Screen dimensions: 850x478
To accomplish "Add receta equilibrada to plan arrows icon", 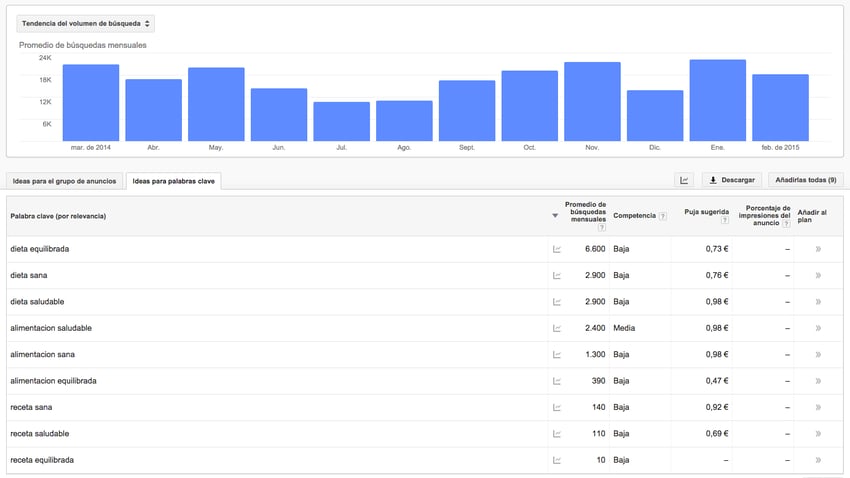I will tap(818, 460).
